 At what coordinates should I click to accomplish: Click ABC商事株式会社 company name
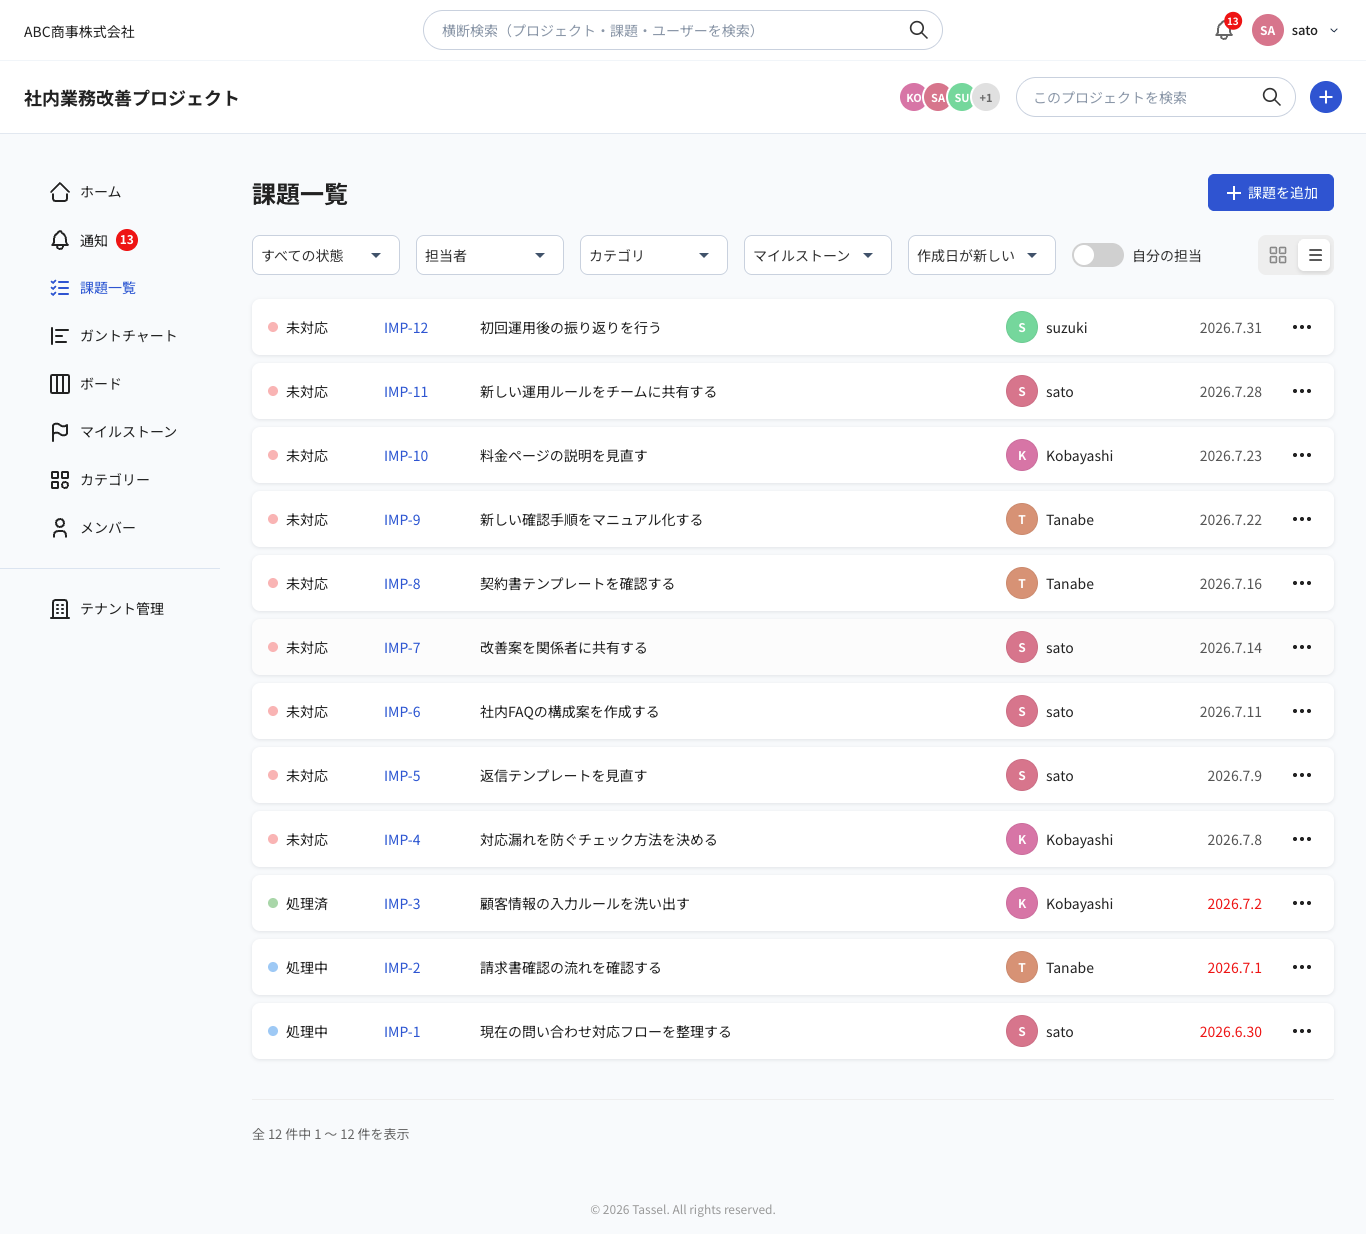tap(79, 32)
